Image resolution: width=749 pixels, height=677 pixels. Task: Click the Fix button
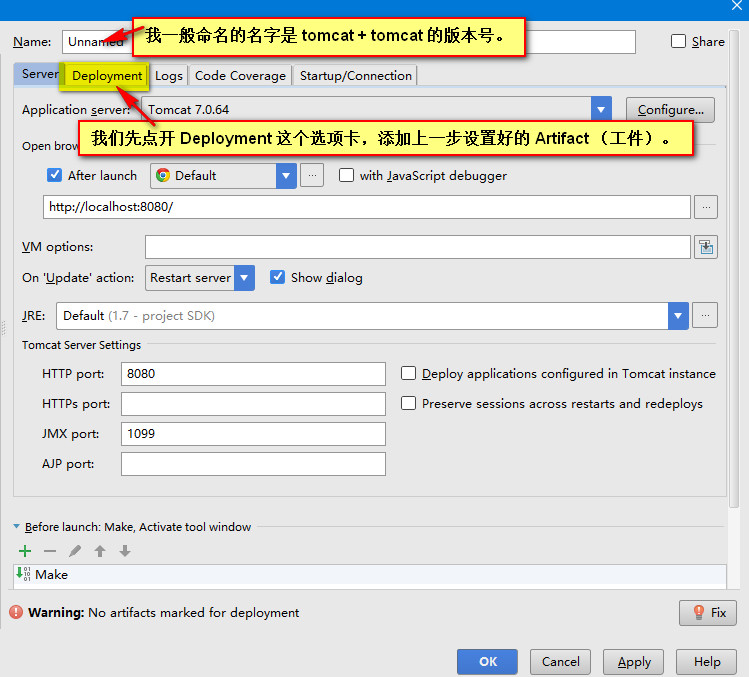[x=707, y=613]
